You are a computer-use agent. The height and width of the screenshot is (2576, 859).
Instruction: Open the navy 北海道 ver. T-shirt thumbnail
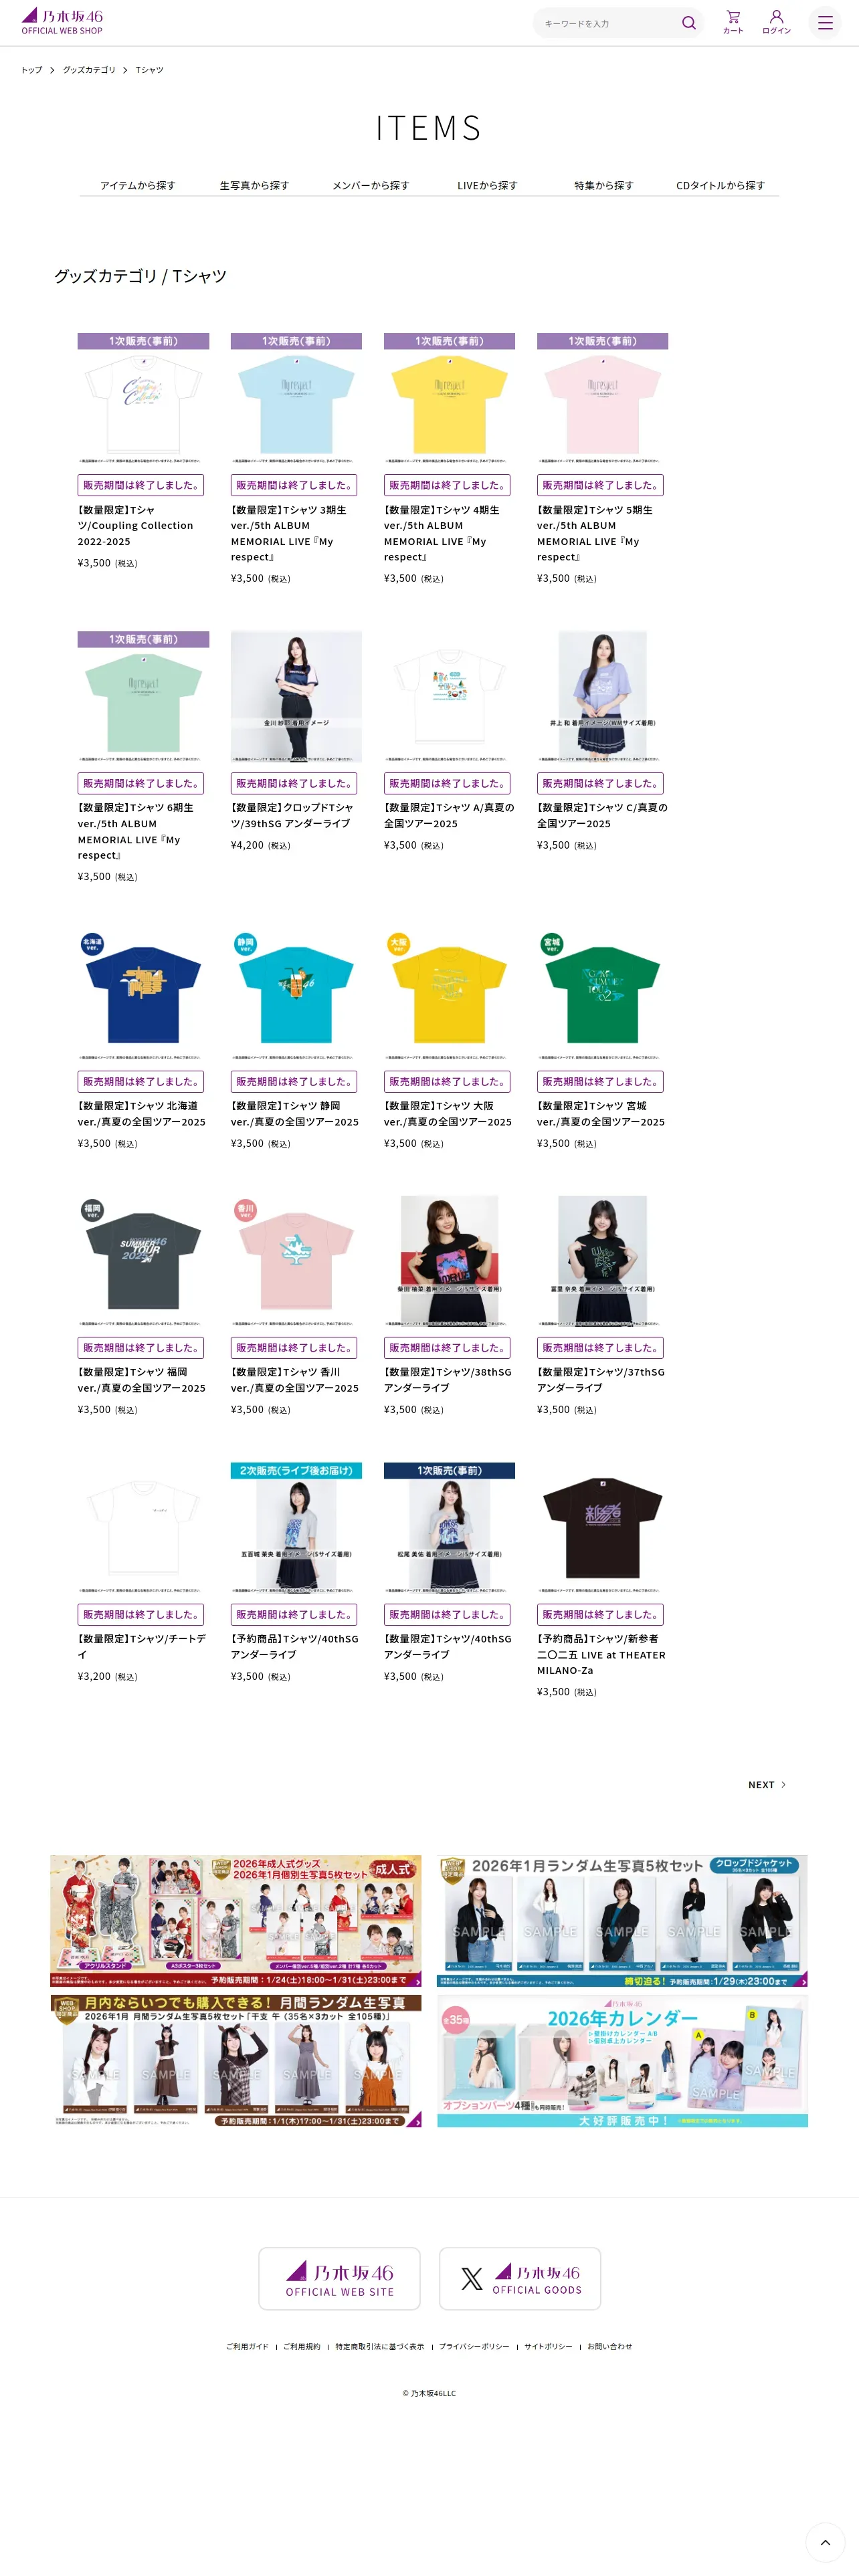coord(143,994)
